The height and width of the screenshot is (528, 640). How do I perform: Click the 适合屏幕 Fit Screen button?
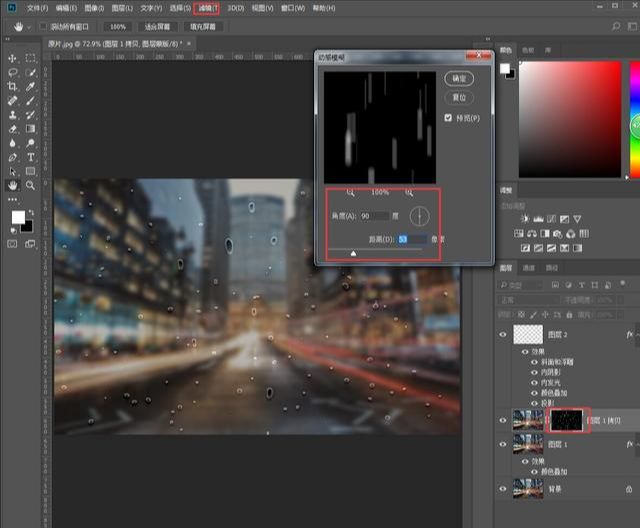tap(157, 27)
